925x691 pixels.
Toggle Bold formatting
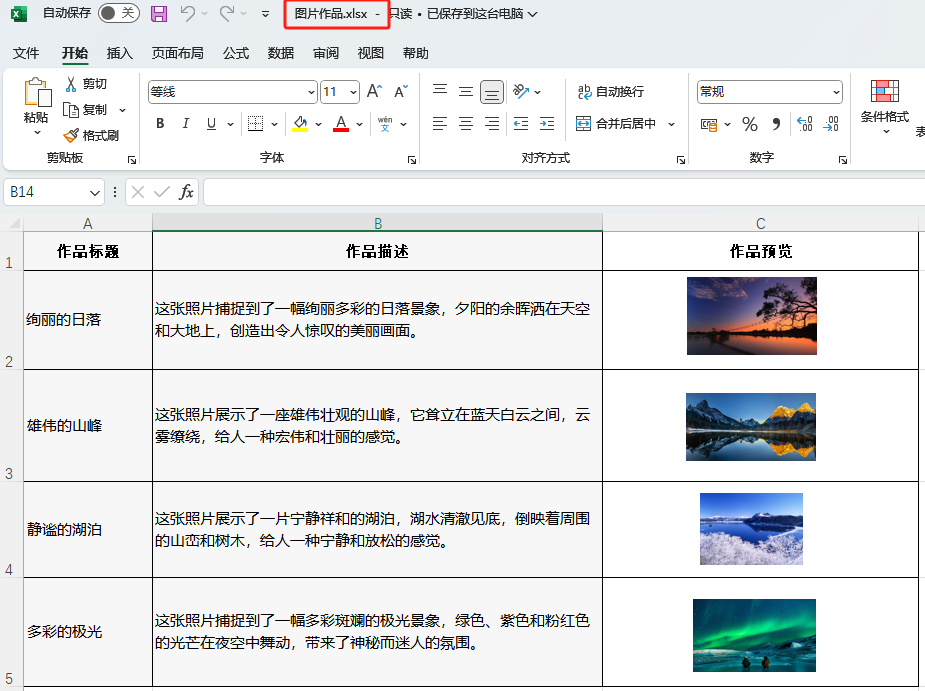coord(160,124)
